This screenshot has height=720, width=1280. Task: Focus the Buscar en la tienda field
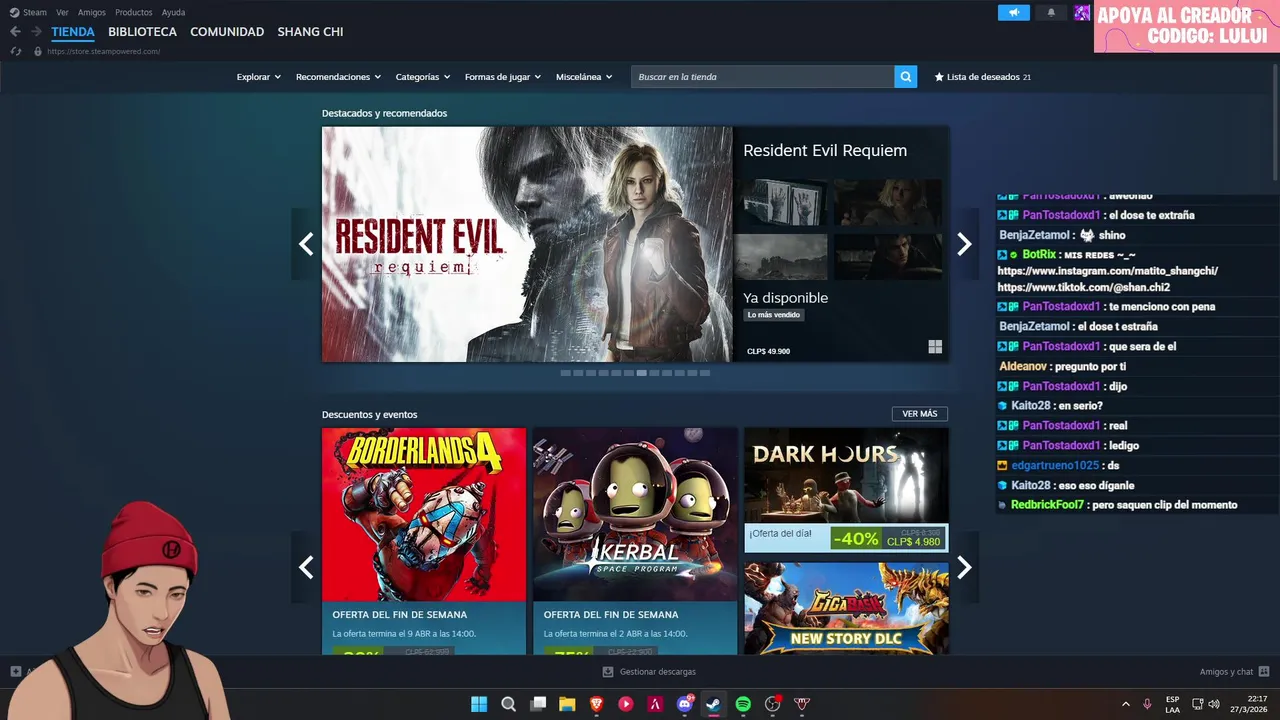point(762,77)
